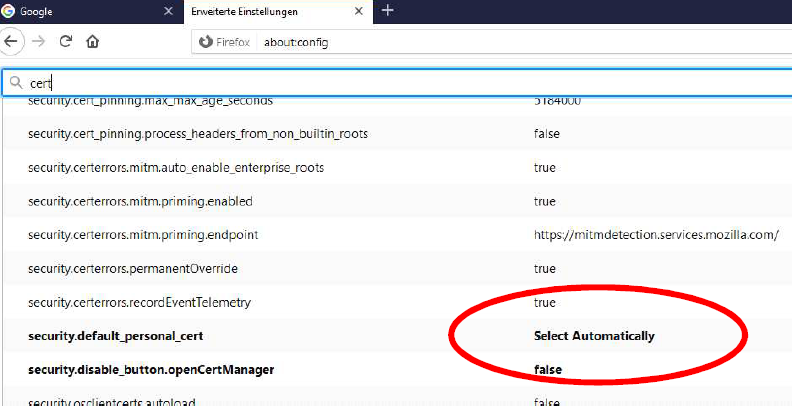This screenshot has width=792, height=408.
Task: Reload the about:config page
Action: pos(66,42)
